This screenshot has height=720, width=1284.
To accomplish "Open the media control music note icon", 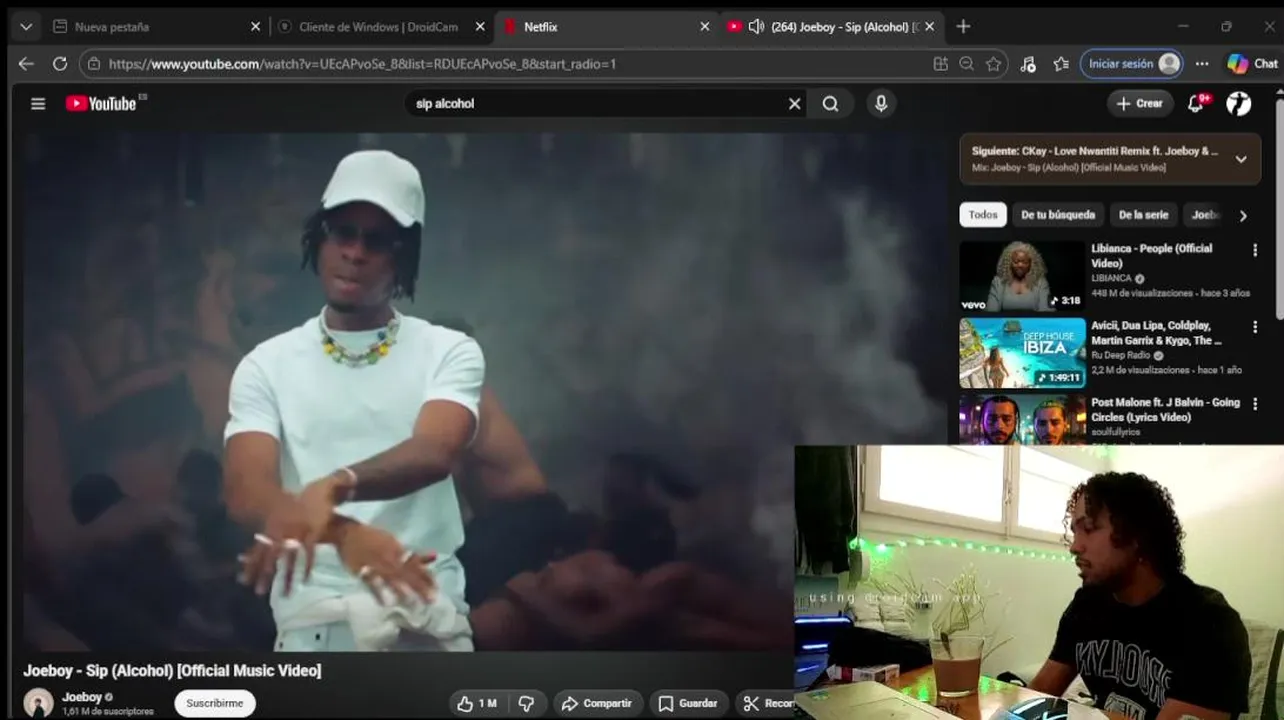I will pos(1028,64).
